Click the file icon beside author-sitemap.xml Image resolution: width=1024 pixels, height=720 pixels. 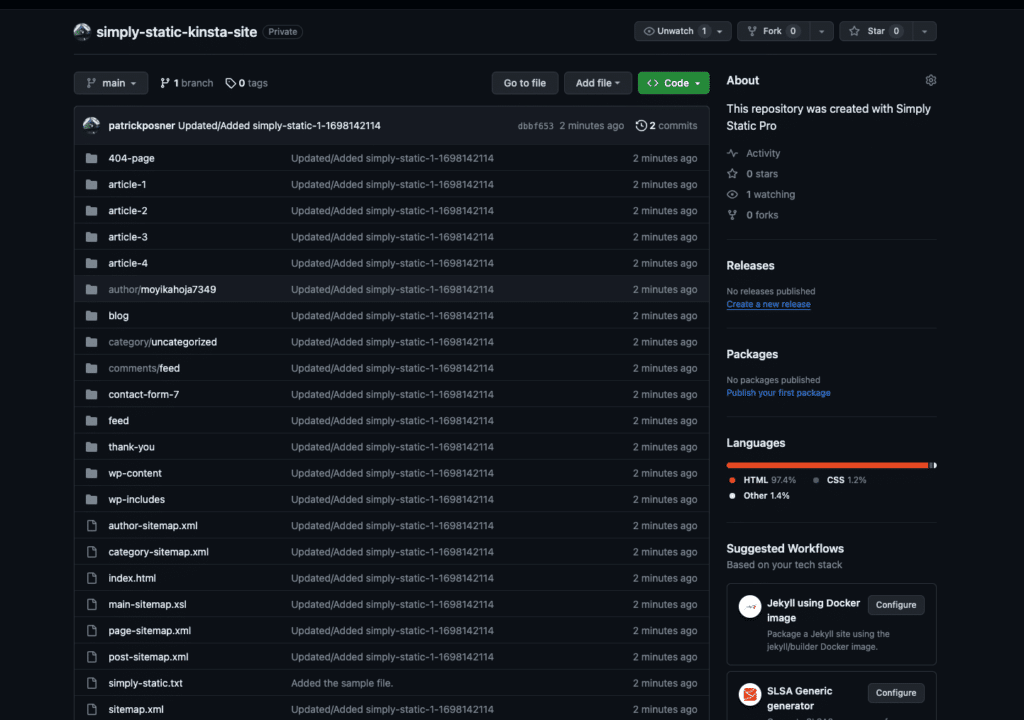tap(92, 526)
